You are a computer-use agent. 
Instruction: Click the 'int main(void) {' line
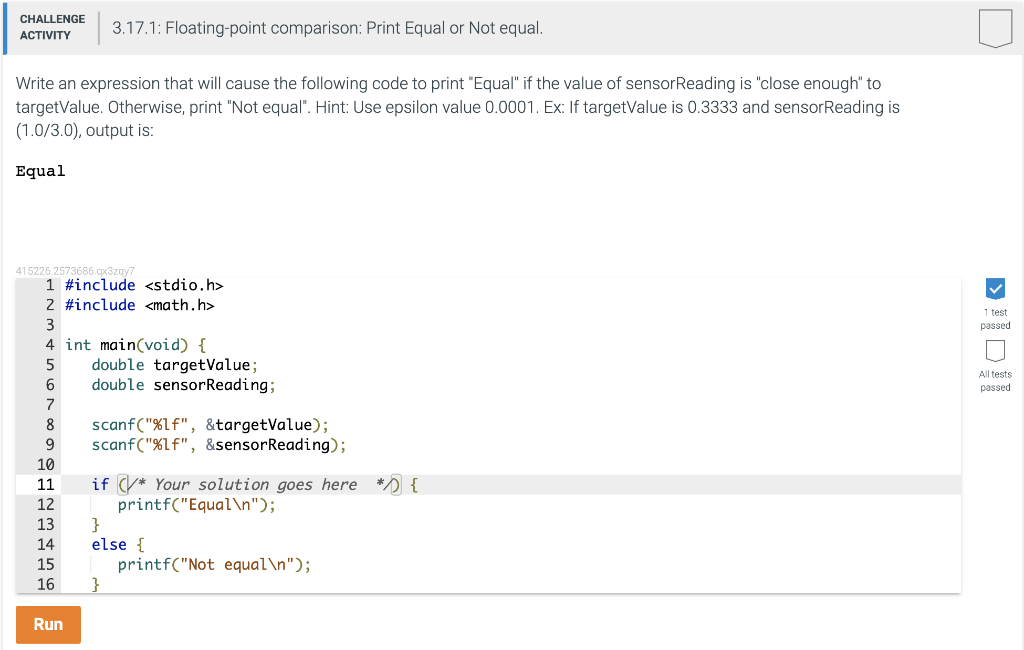pyautogui.click(x=136, y=345)
